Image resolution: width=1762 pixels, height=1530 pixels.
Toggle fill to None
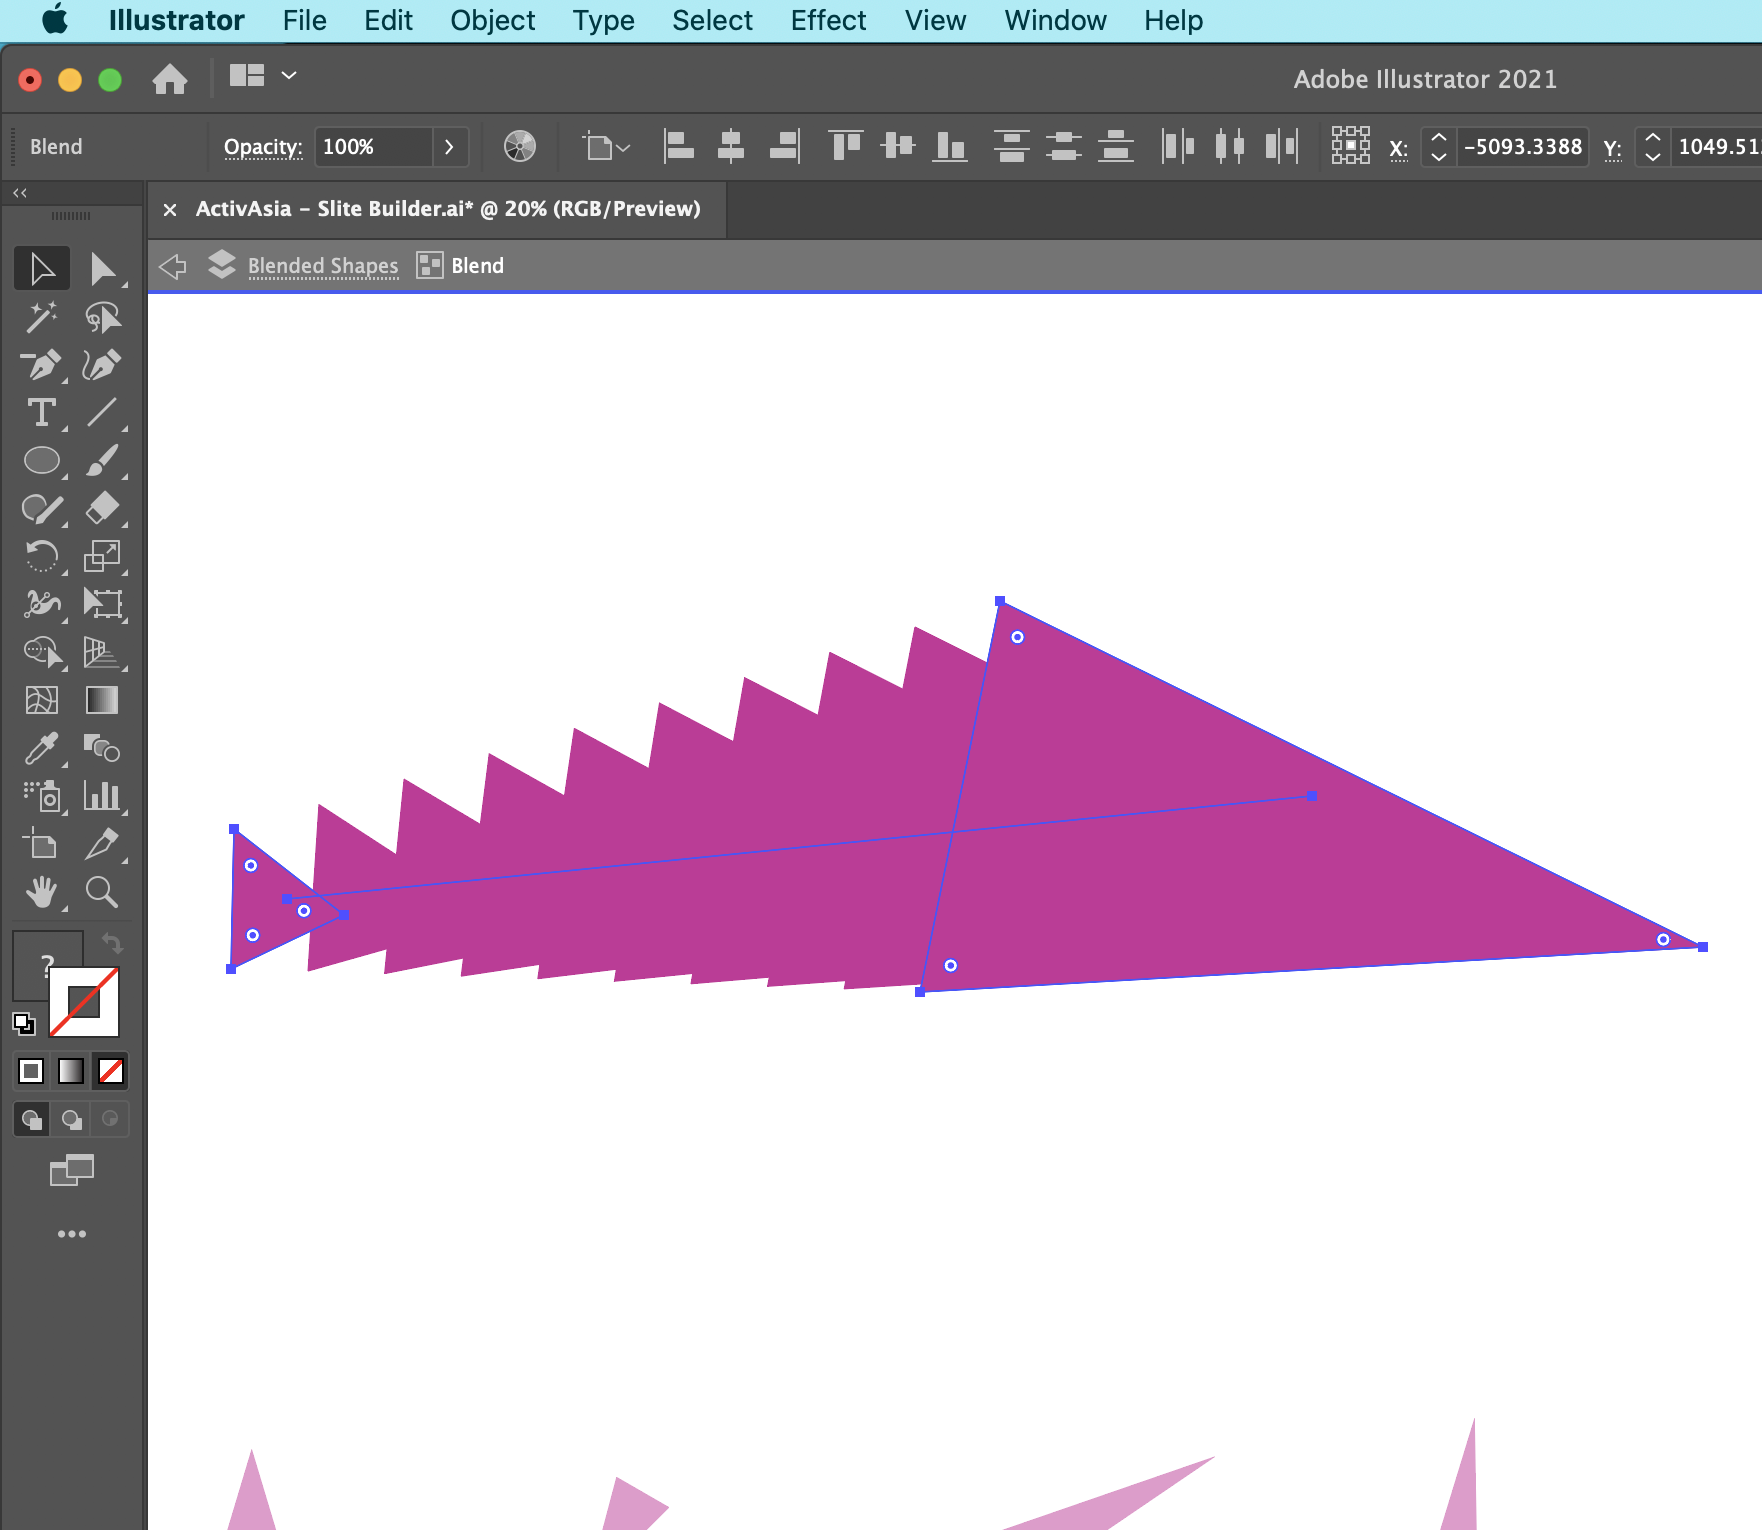(x=110, y=1071)
